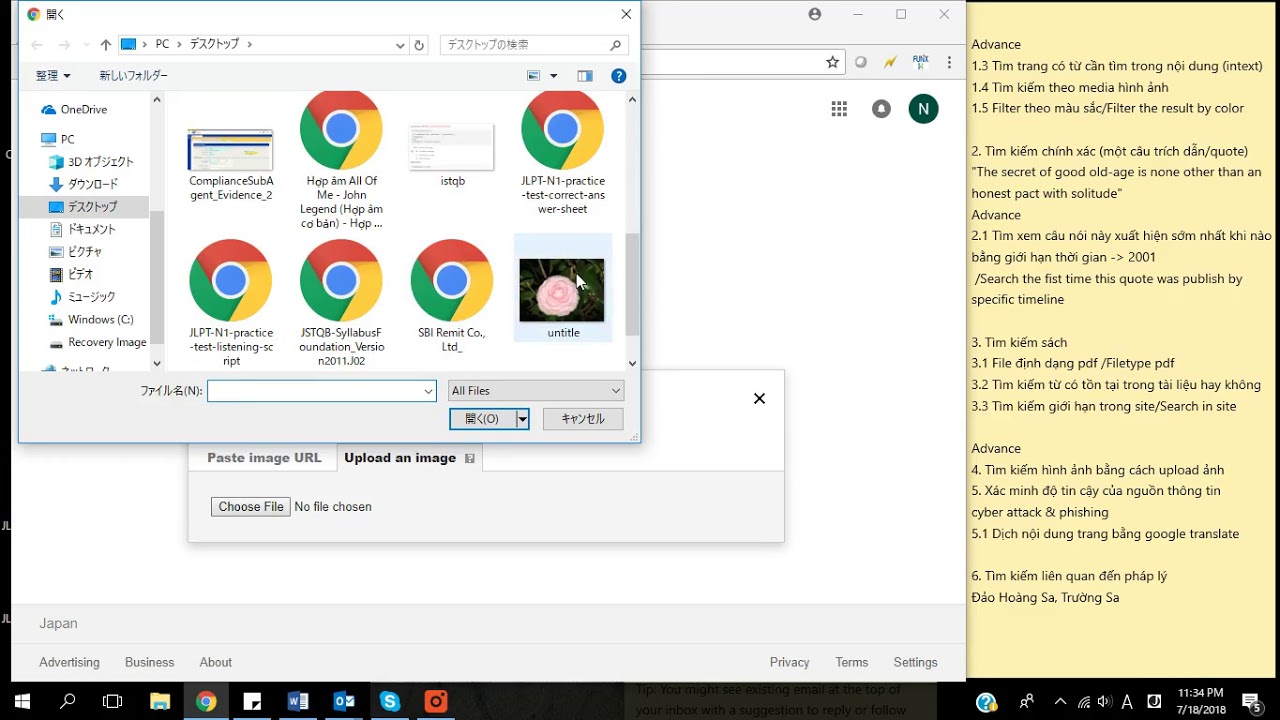Open Chrome profile icon in title bar

pos(815,14)
